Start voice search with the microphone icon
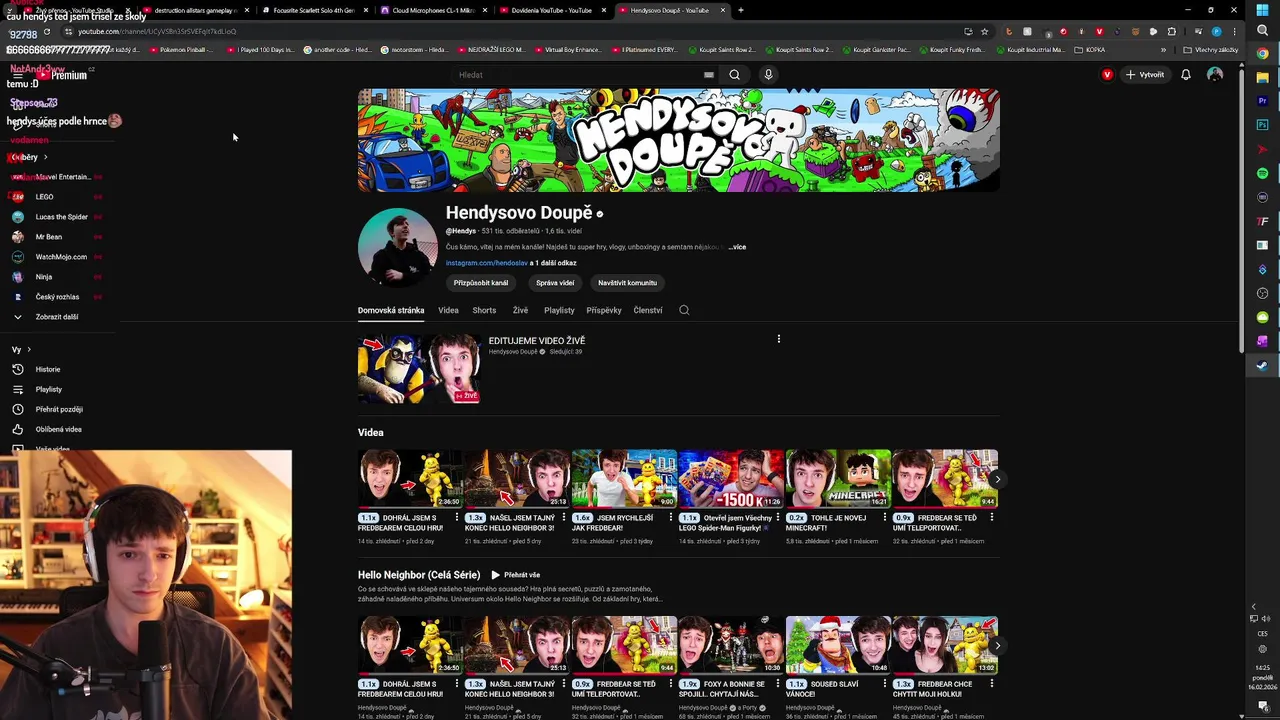 [x=768, y=75]
